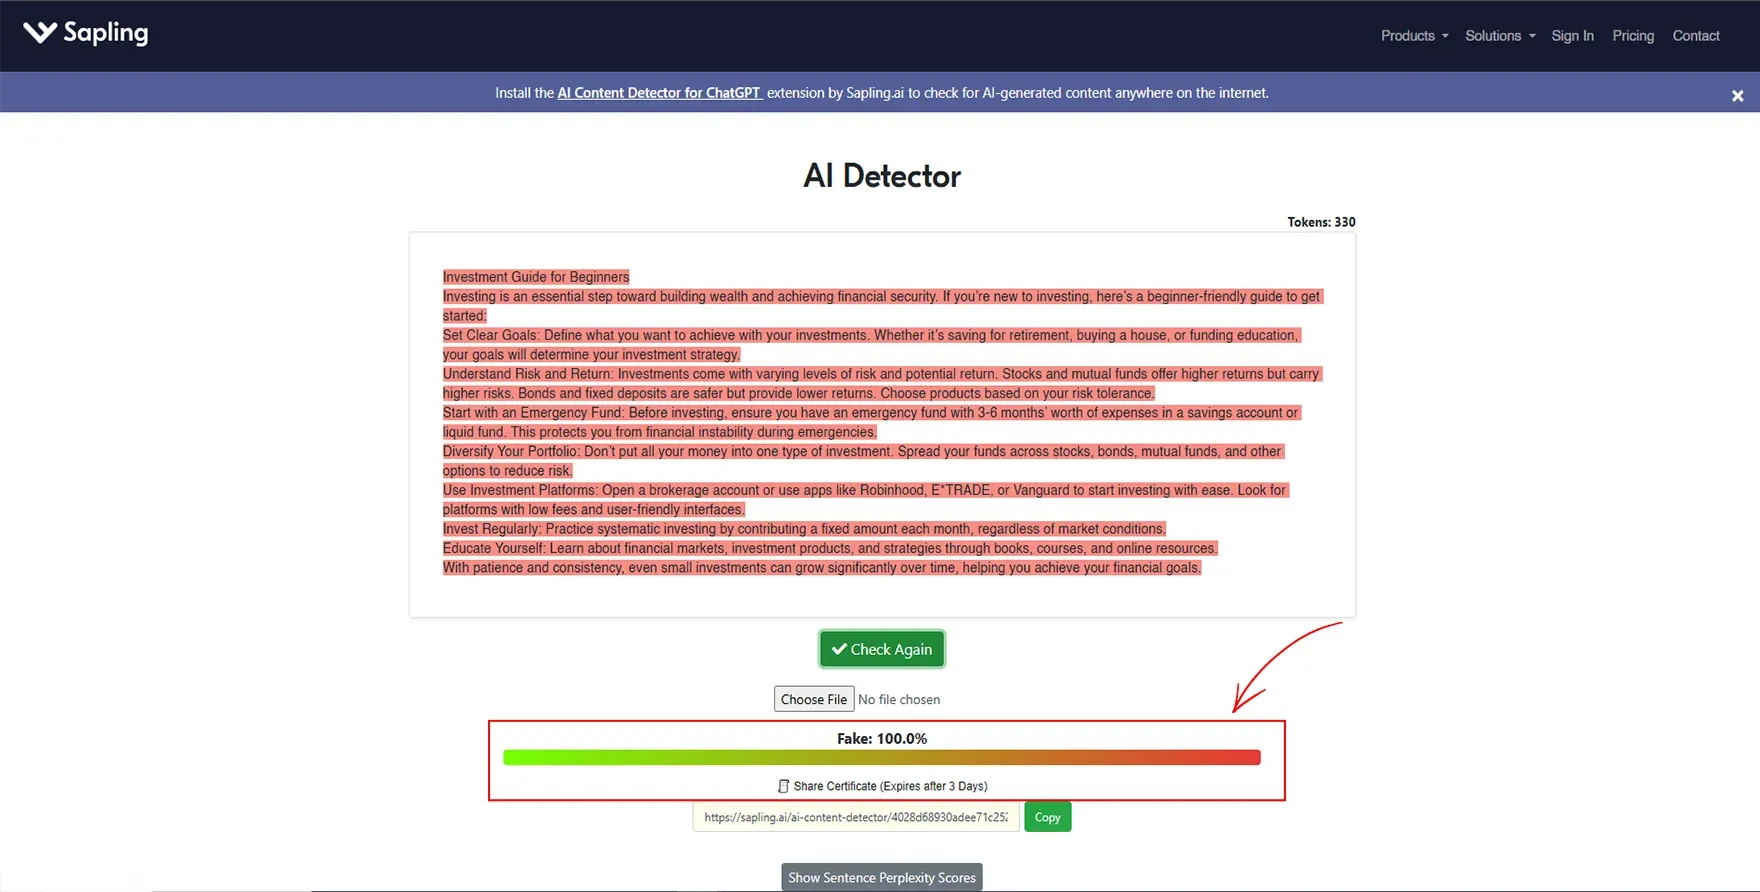Viewport: 1760px width, 892px height.
Task: Open the Pricing page
Action: click(x=1633, y=36)
